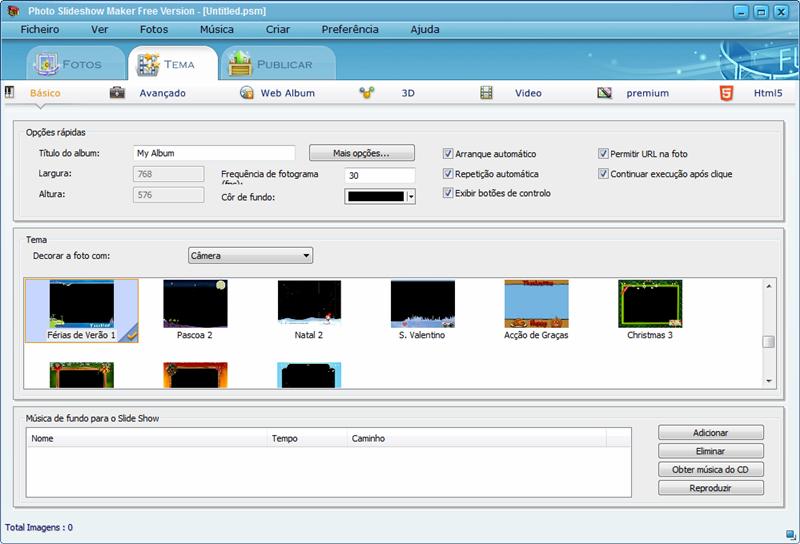Toggle Continuar execução após clique checkbox
Image resolution: width=800 pixels, height=544 pixels.
[603, 174]
